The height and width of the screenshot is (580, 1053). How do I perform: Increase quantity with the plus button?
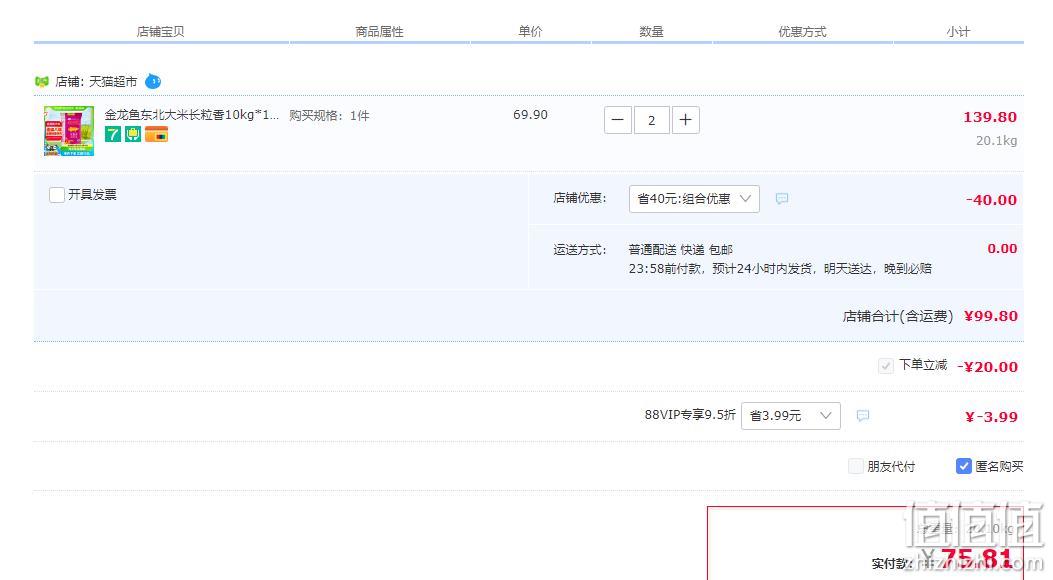686,120
